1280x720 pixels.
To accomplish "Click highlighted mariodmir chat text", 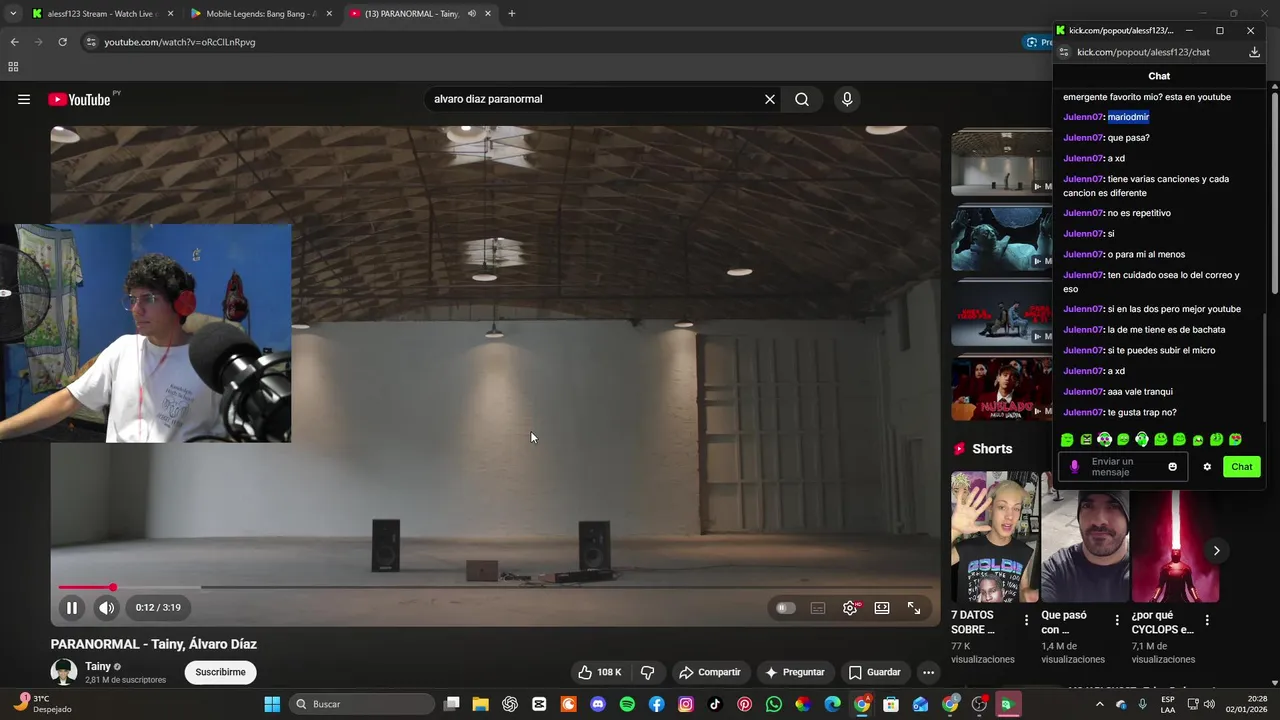I will click(x=1128, y=117).
